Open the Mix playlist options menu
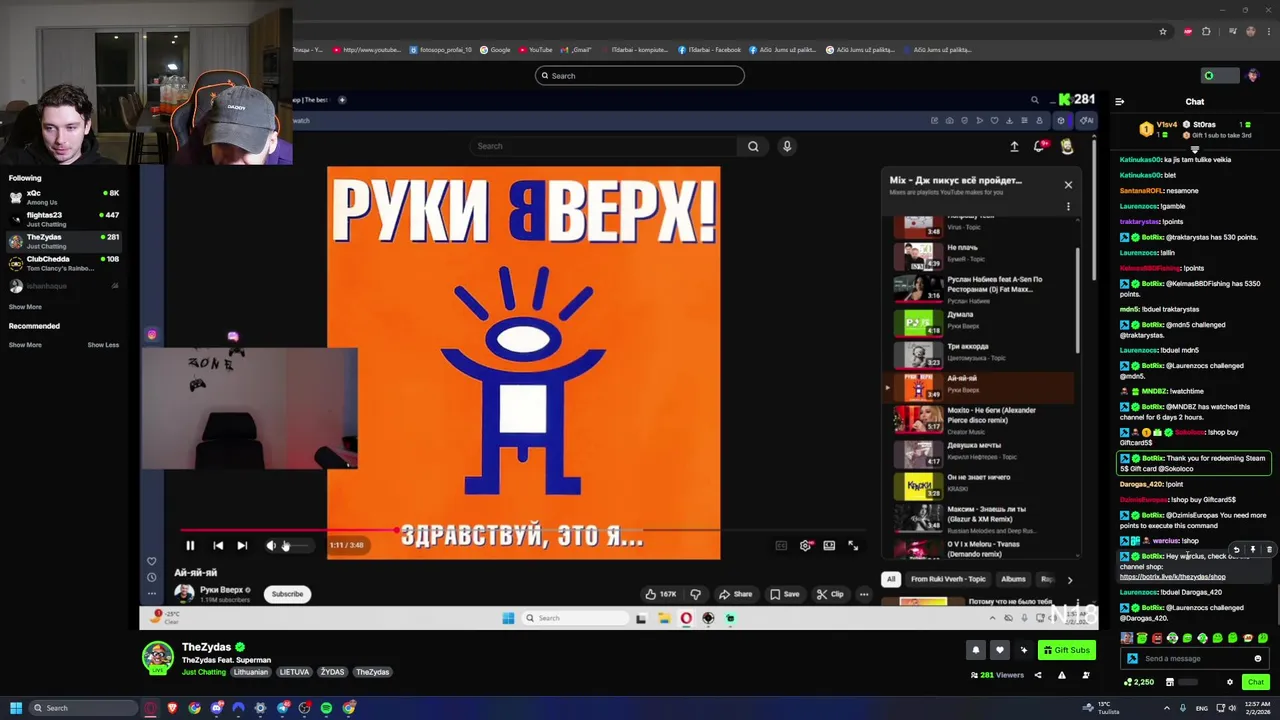This screenshot has width=1280, height=720. [1068, 207]
